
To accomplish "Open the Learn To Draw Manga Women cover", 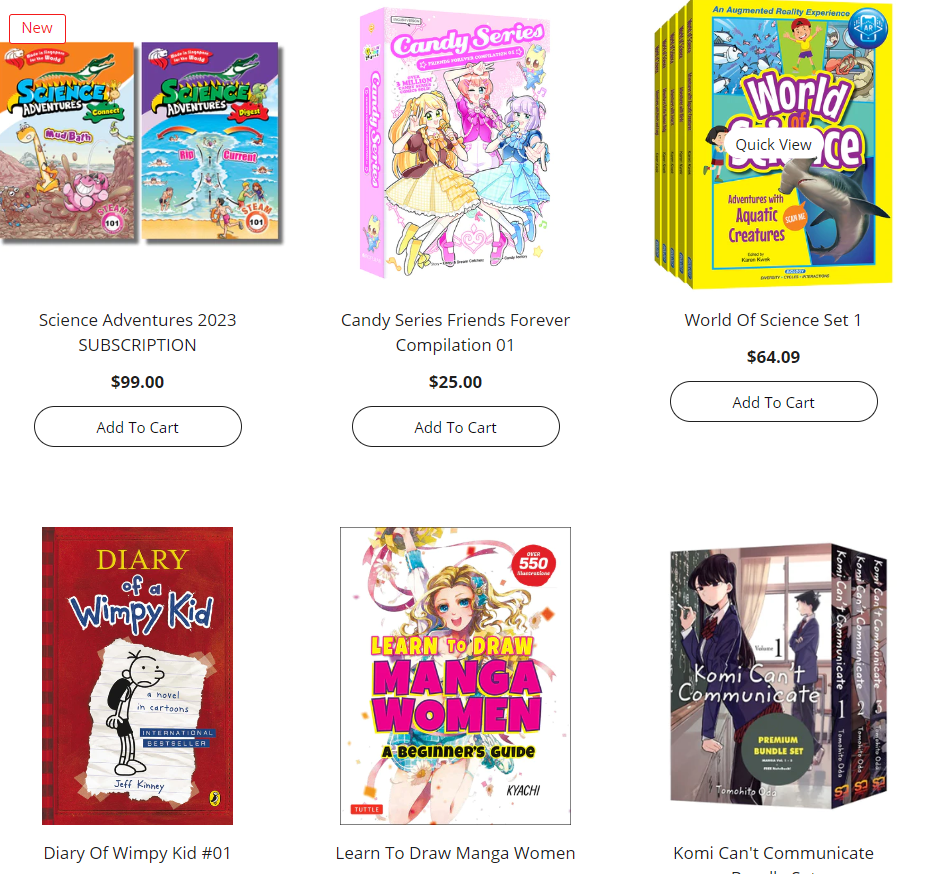I will pos(455,676).
